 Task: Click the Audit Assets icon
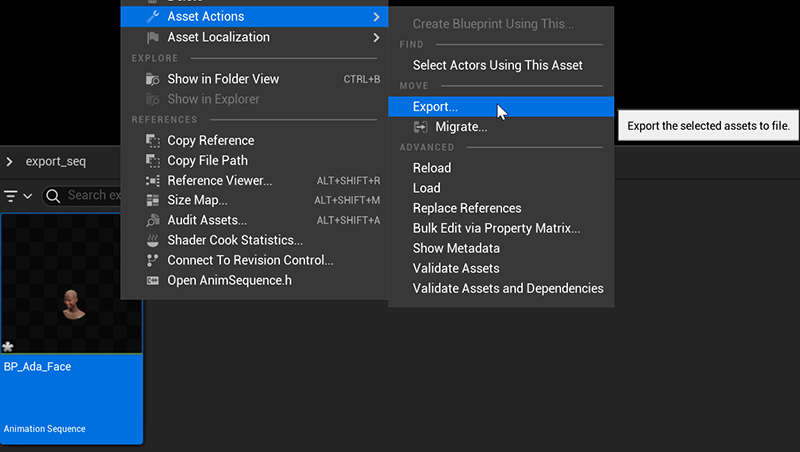(153, 220)
